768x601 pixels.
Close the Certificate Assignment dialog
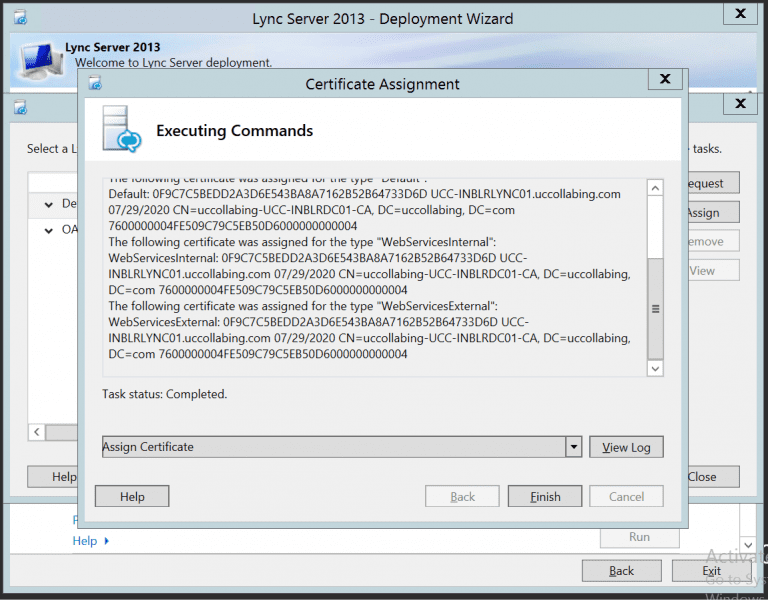click(x=664, y=79)
